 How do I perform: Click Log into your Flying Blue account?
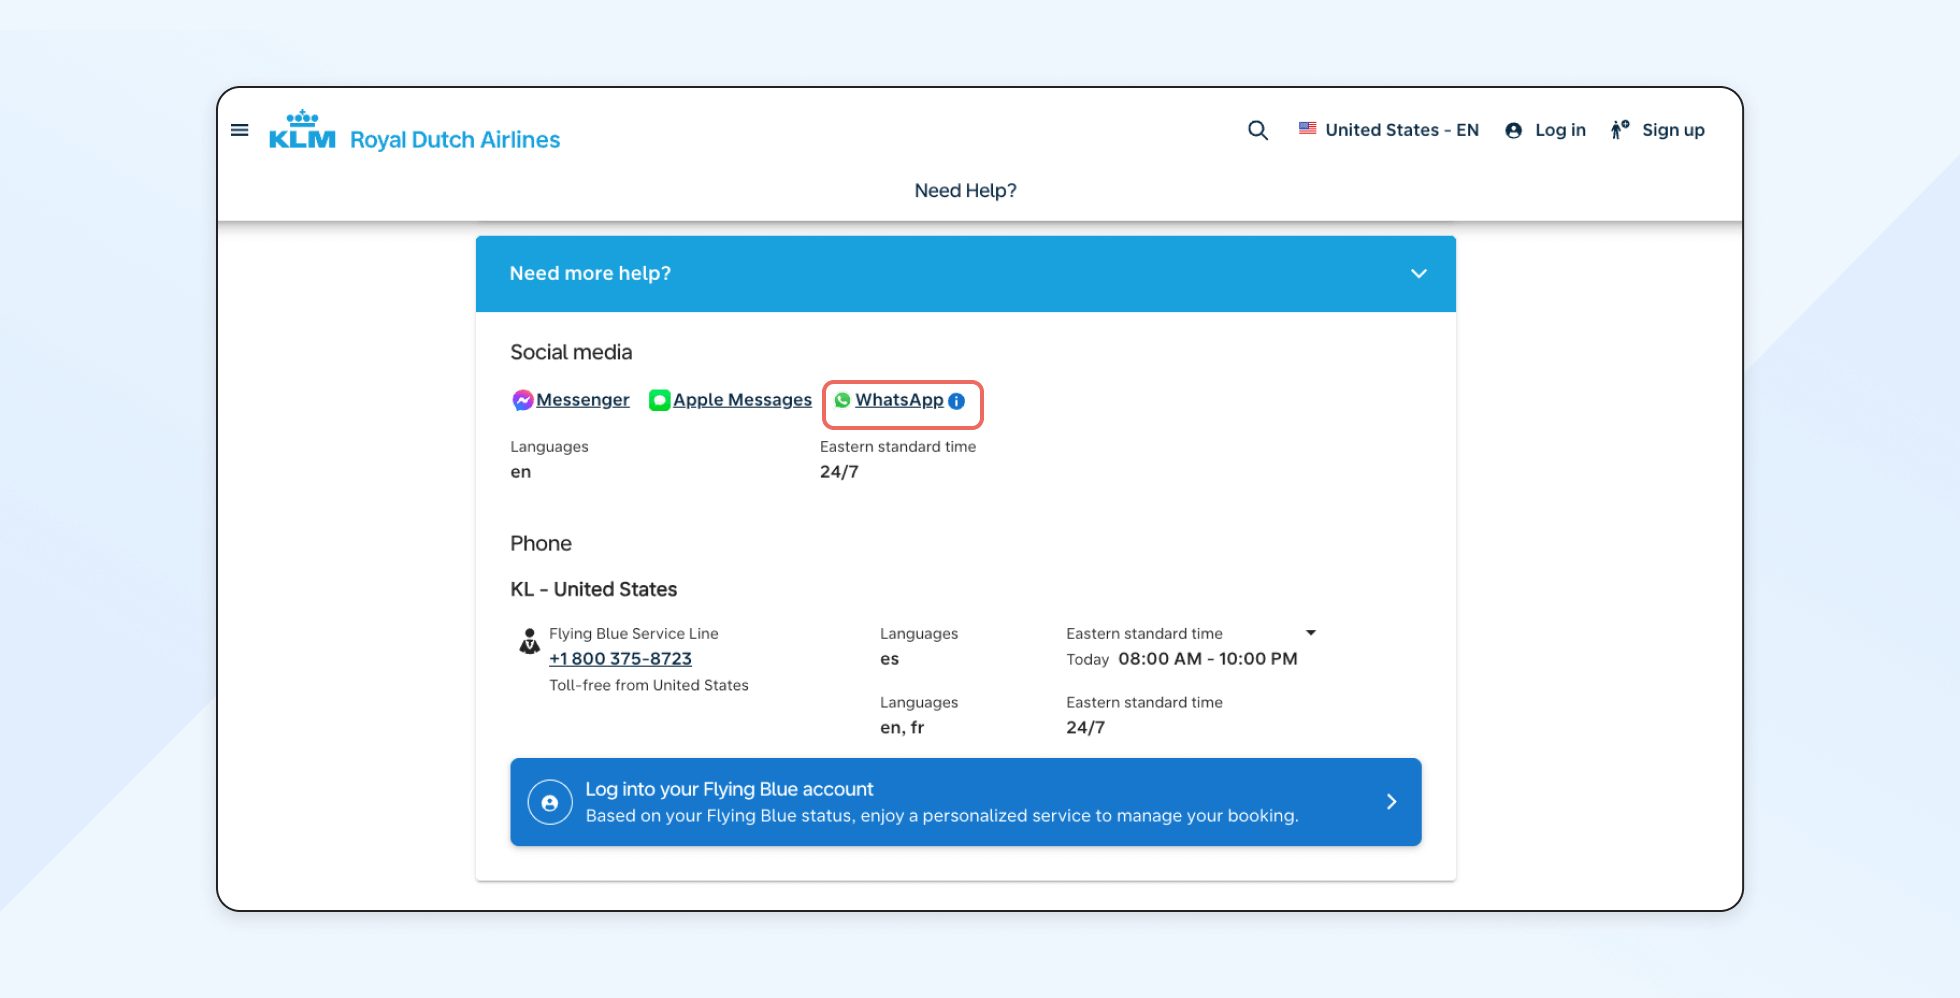tap(965, 802)
